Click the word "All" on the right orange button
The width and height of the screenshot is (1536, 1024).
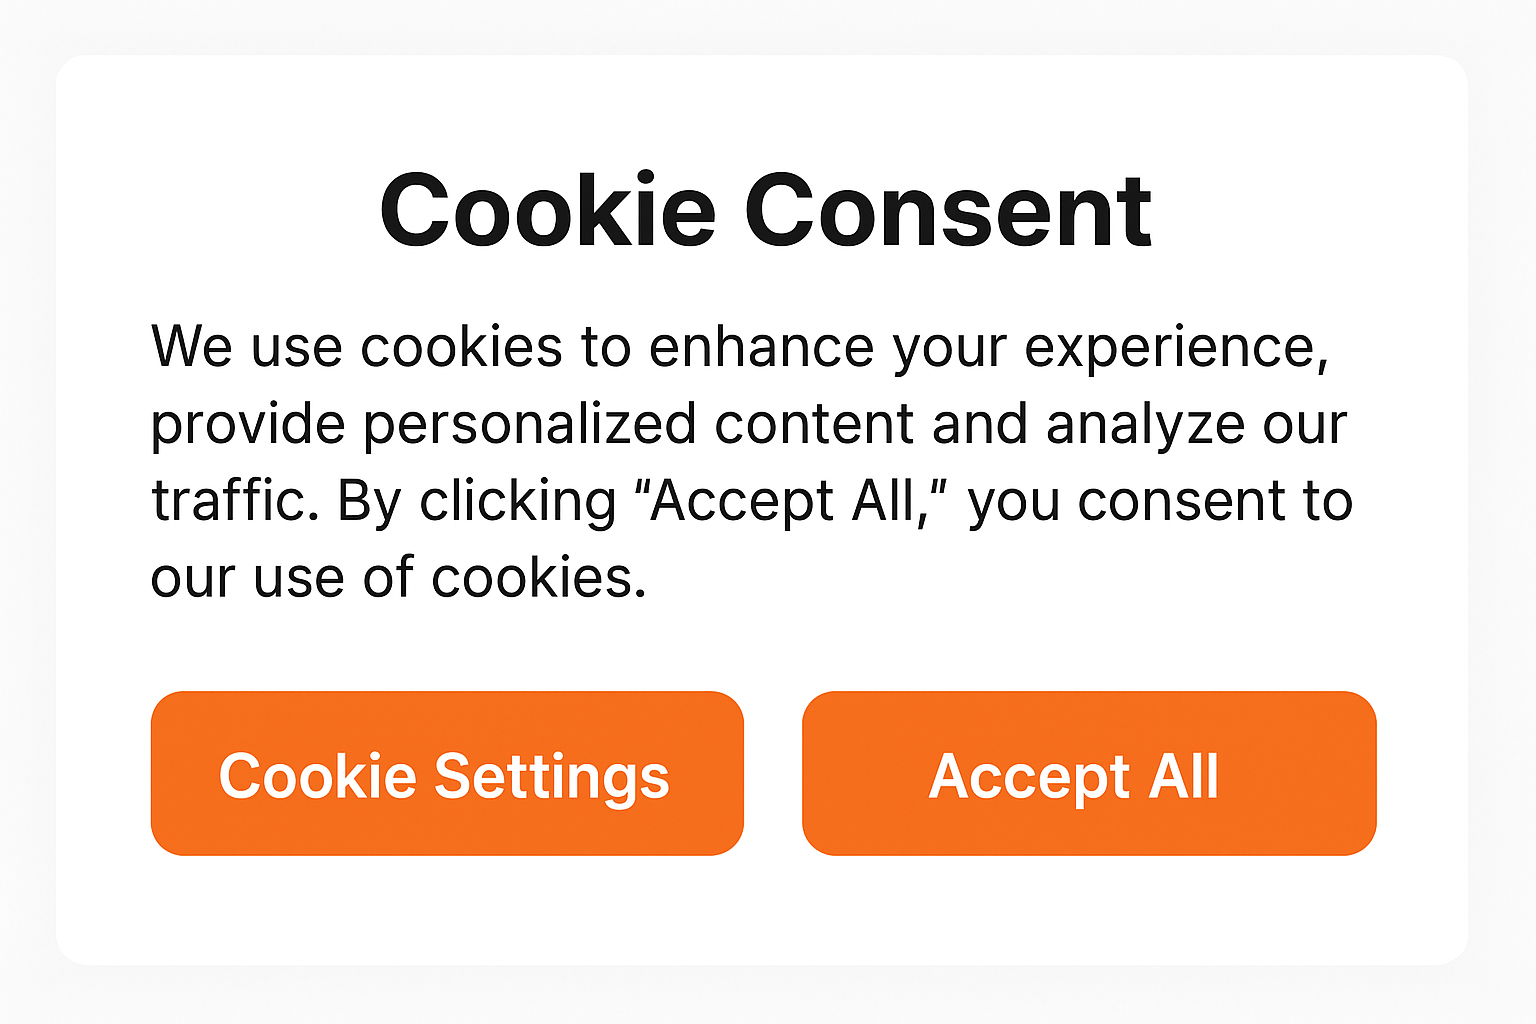tap(1184, 776)
